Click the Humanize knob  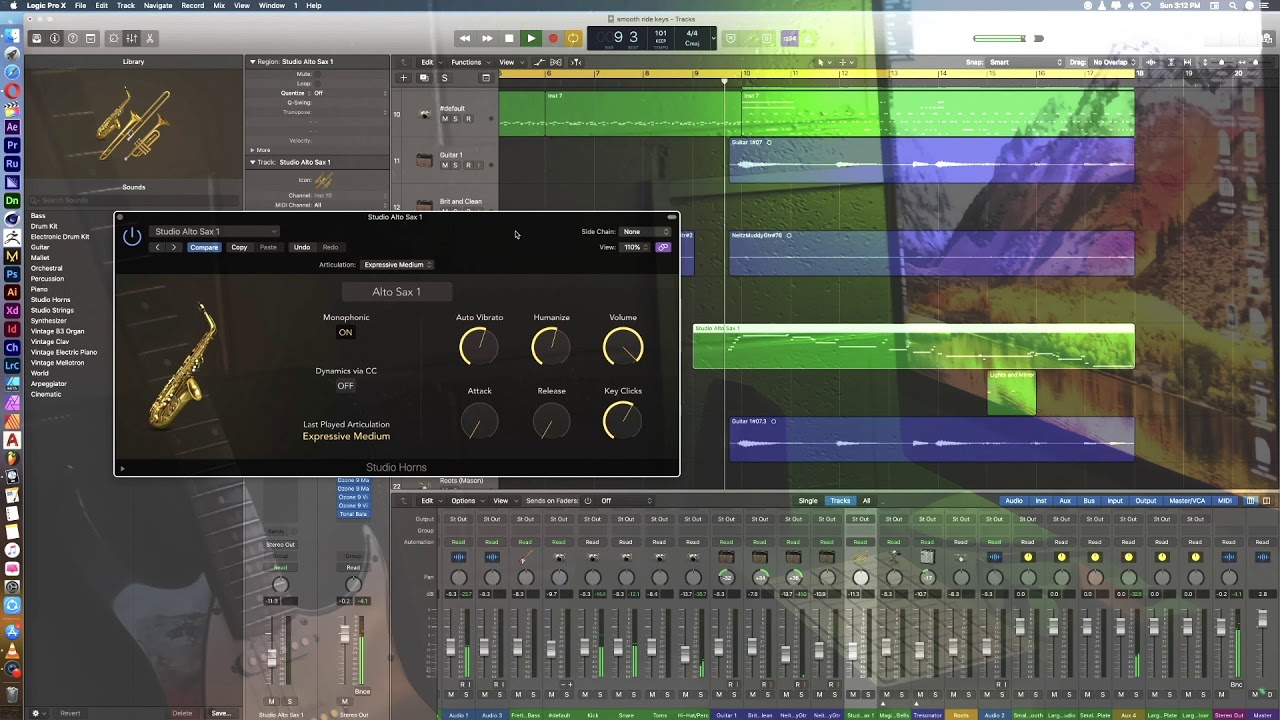551,347
